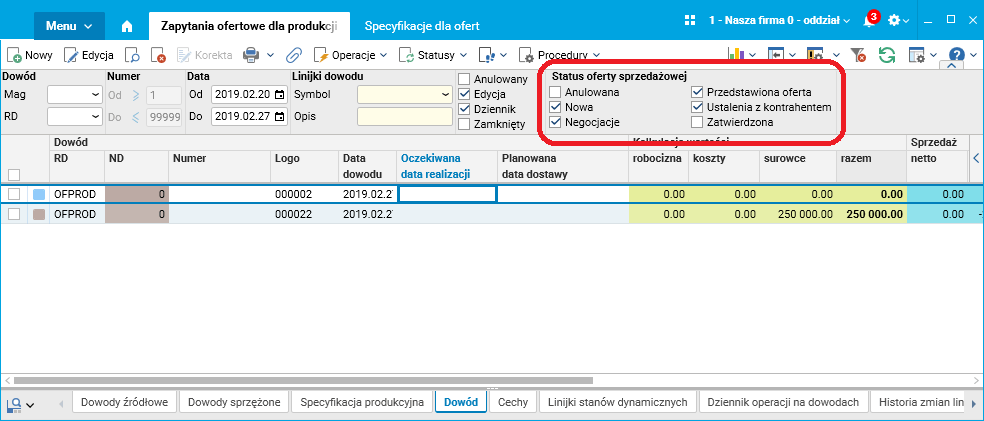The height and width of the screenshot is (421, 984).
Task: Expand the Menu dropdown
Action: (69, 26)
